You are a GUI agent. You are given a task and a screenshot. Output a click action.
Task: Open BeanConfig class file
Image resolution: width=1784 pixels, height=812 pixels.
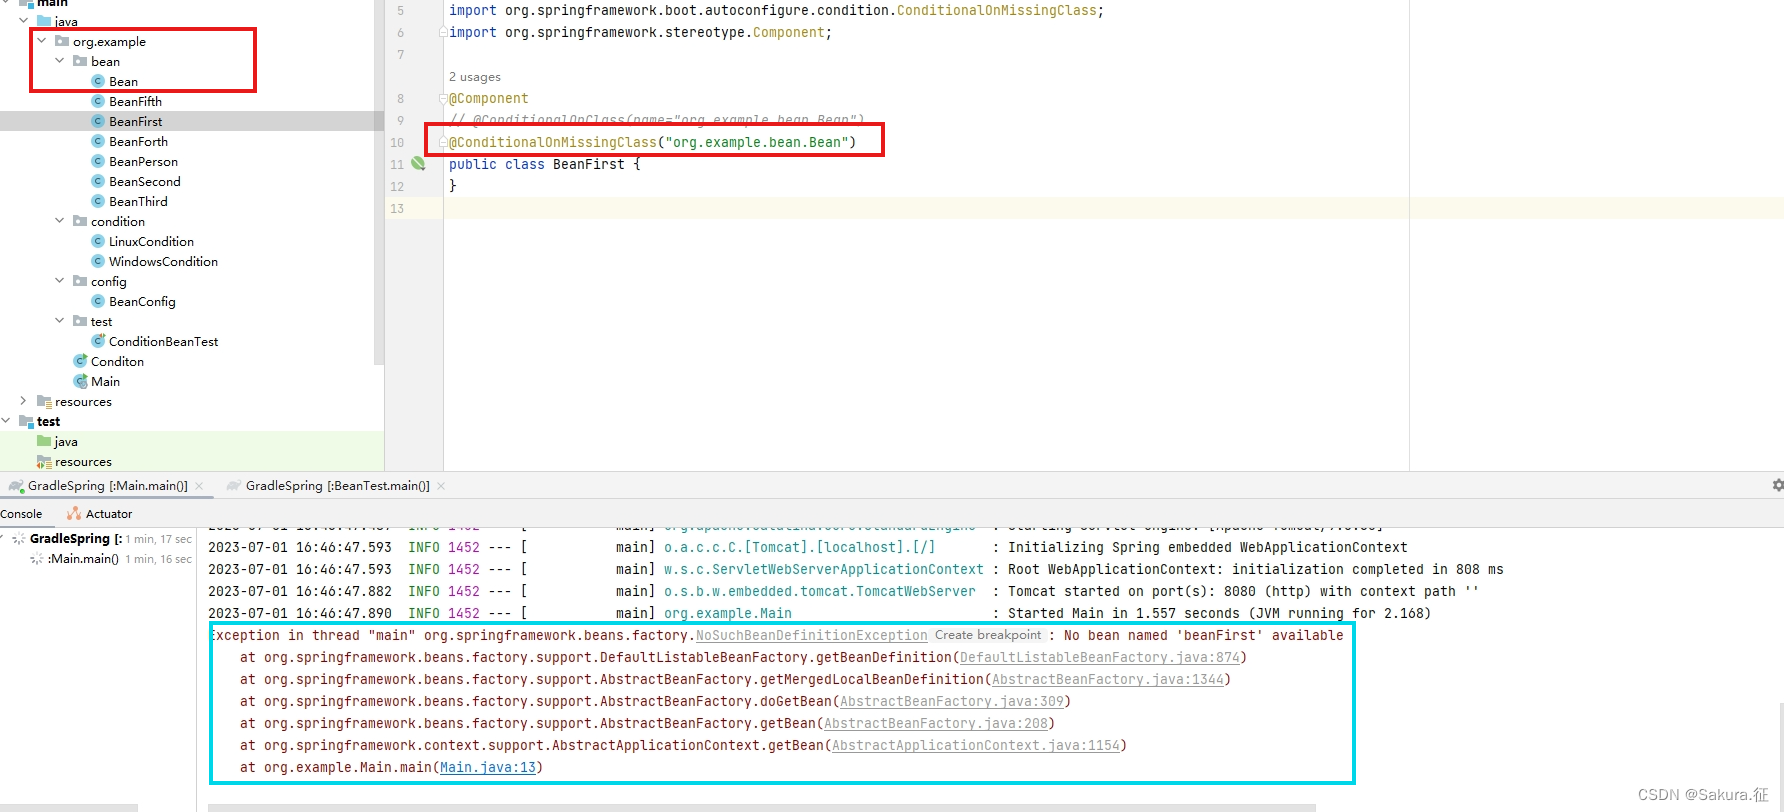pos(142,301)
